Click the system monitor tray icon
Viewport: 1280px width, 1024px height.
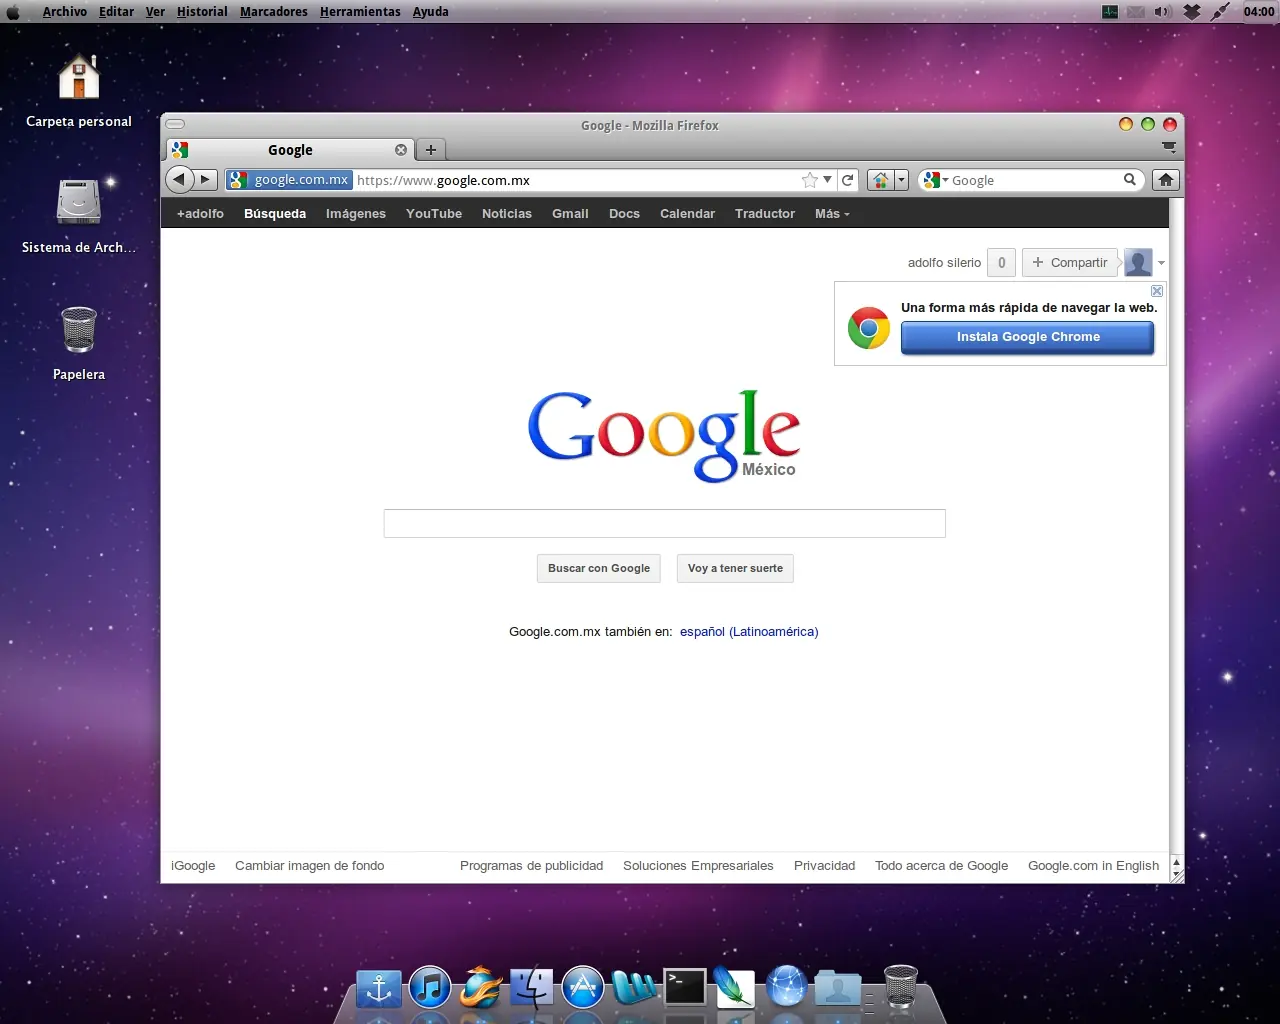point(1110,12)
